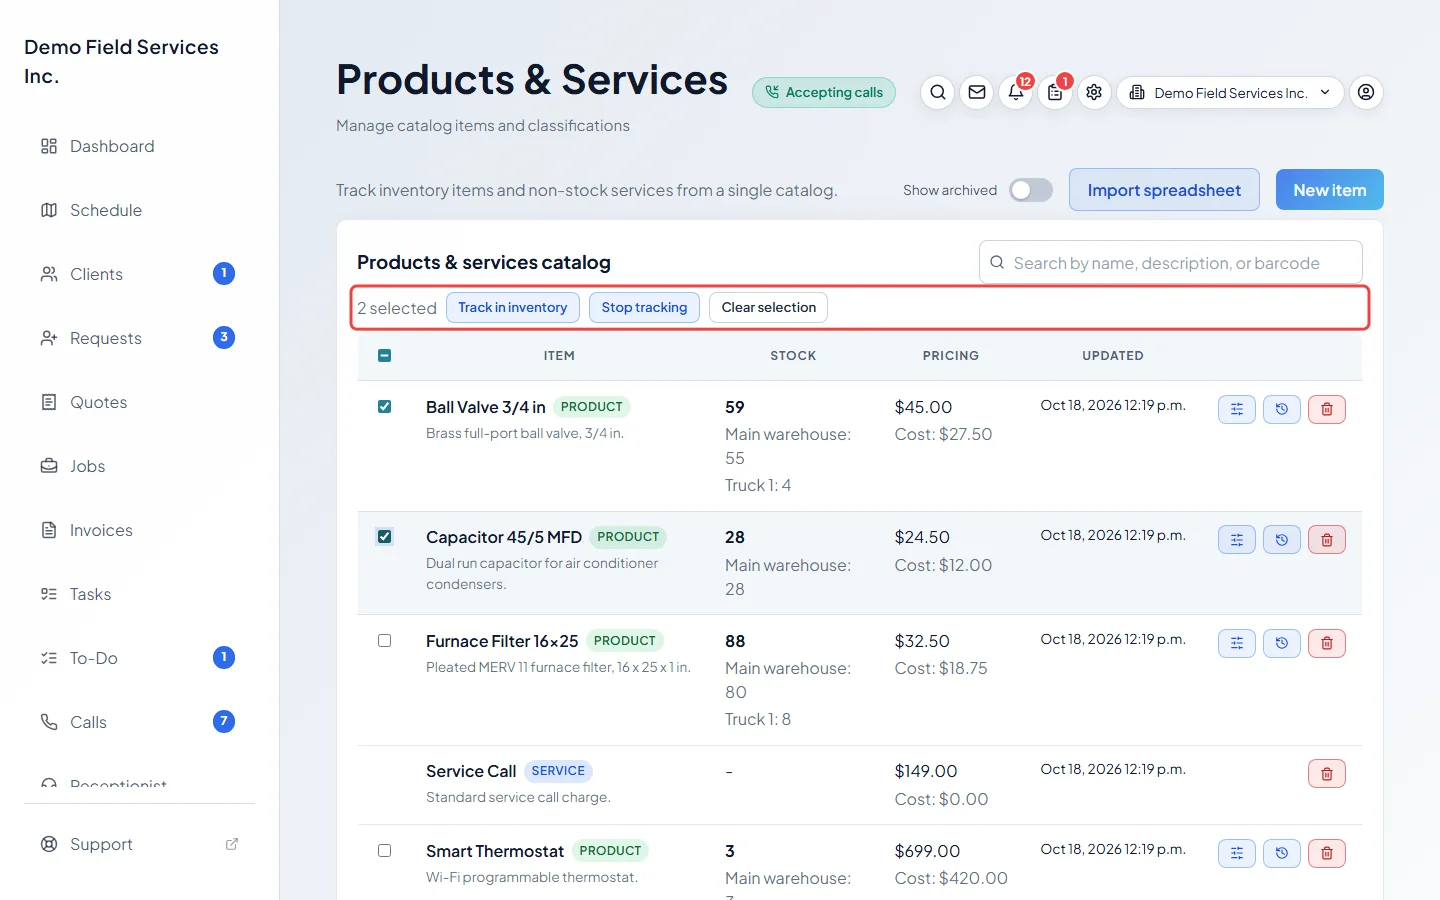The height and width of the screenshot is (900, 1440).
Task: Click the Accepting calls status badge
Action: tap(824, 93)
